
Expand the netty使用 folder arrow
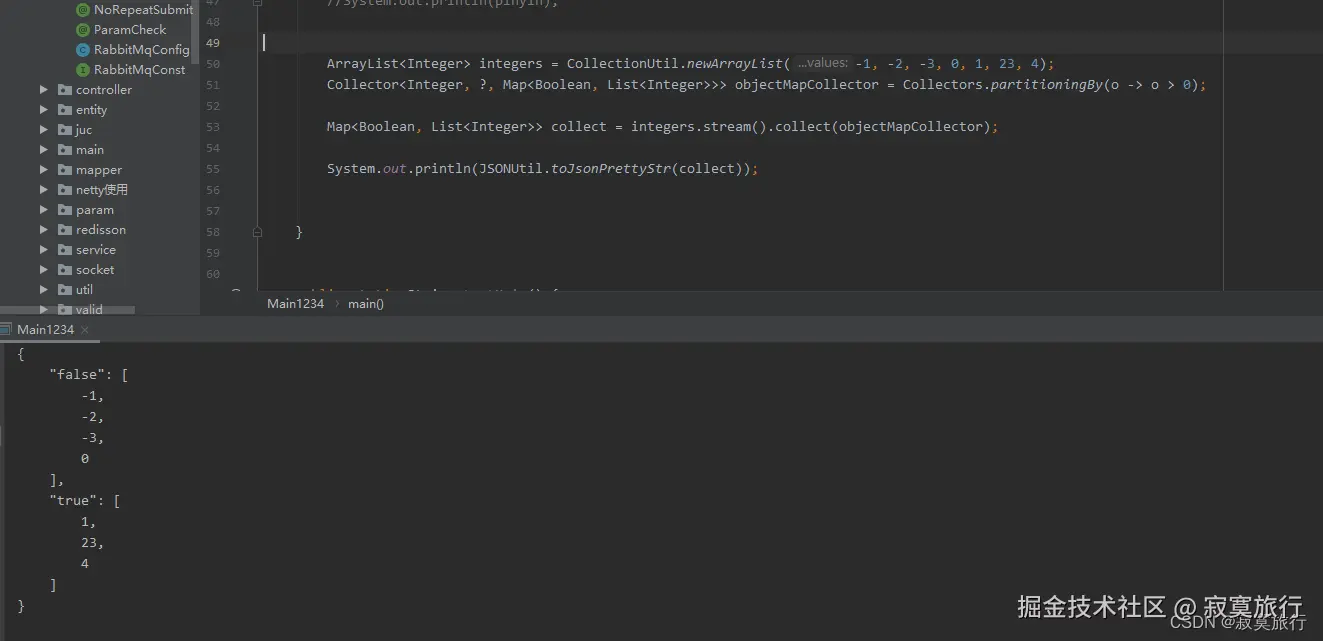coord(44,190)
